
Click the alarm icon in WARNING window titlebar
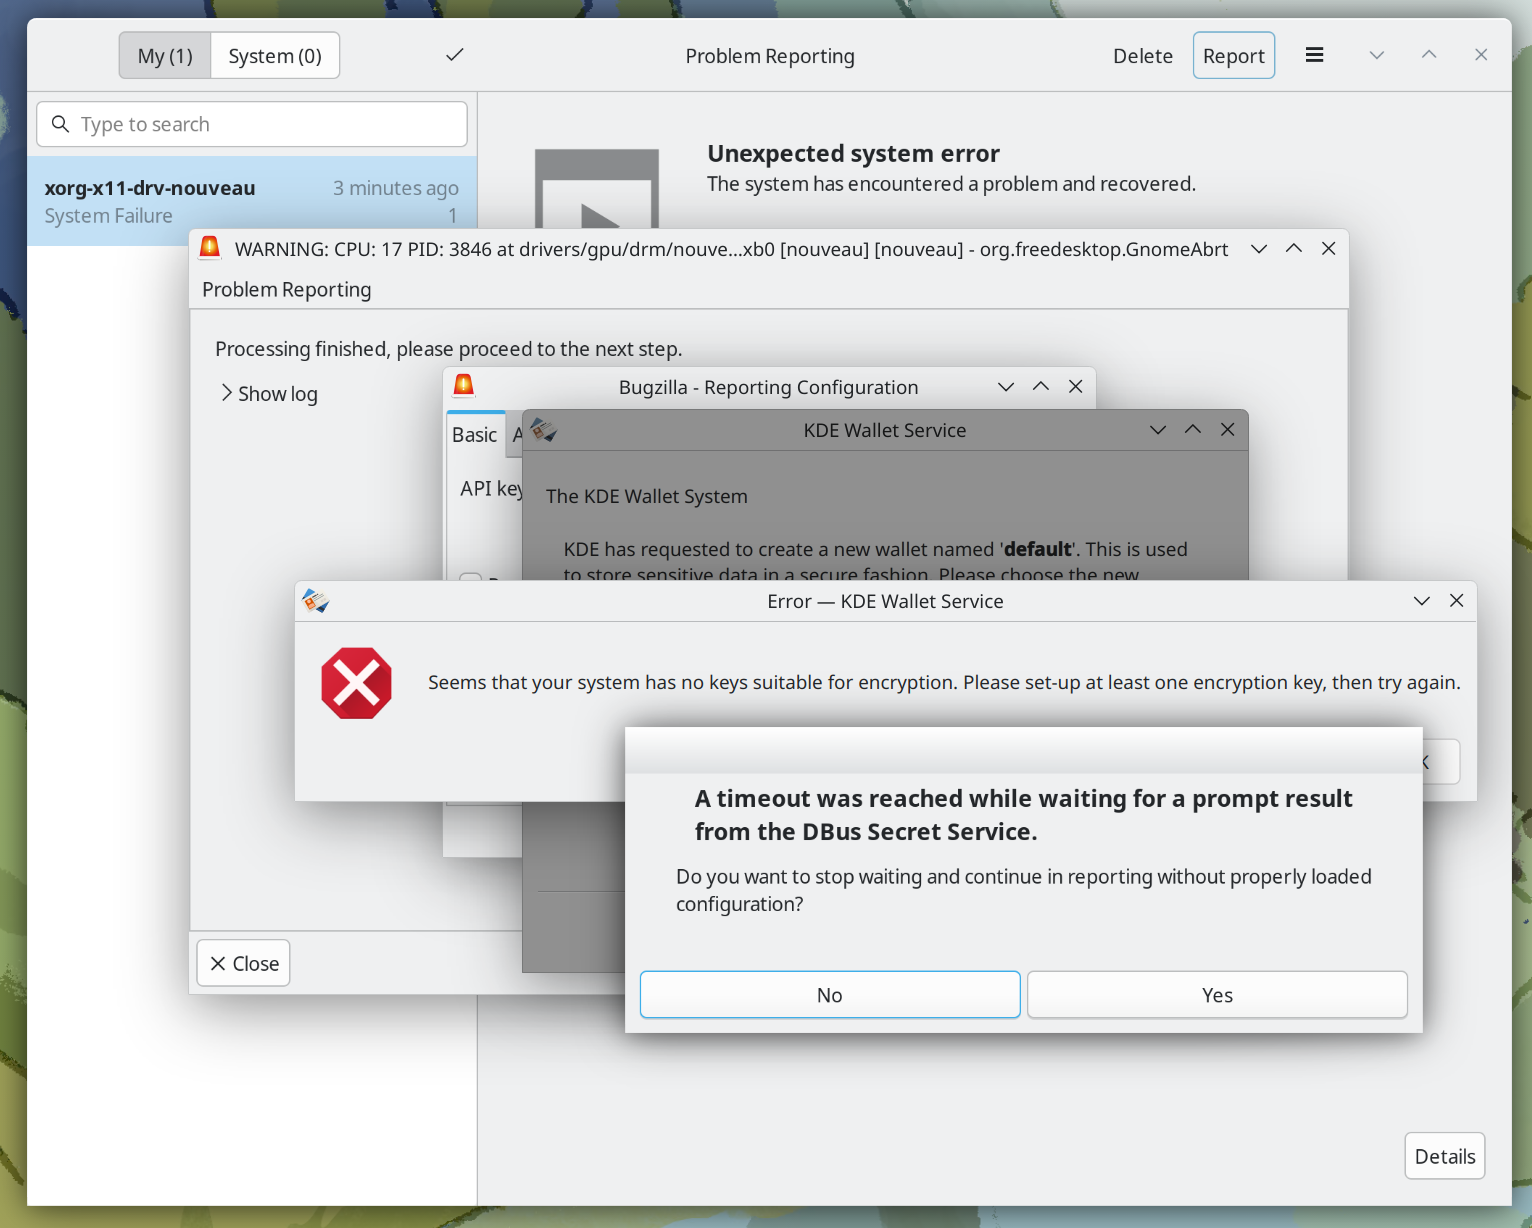point(210,248)
